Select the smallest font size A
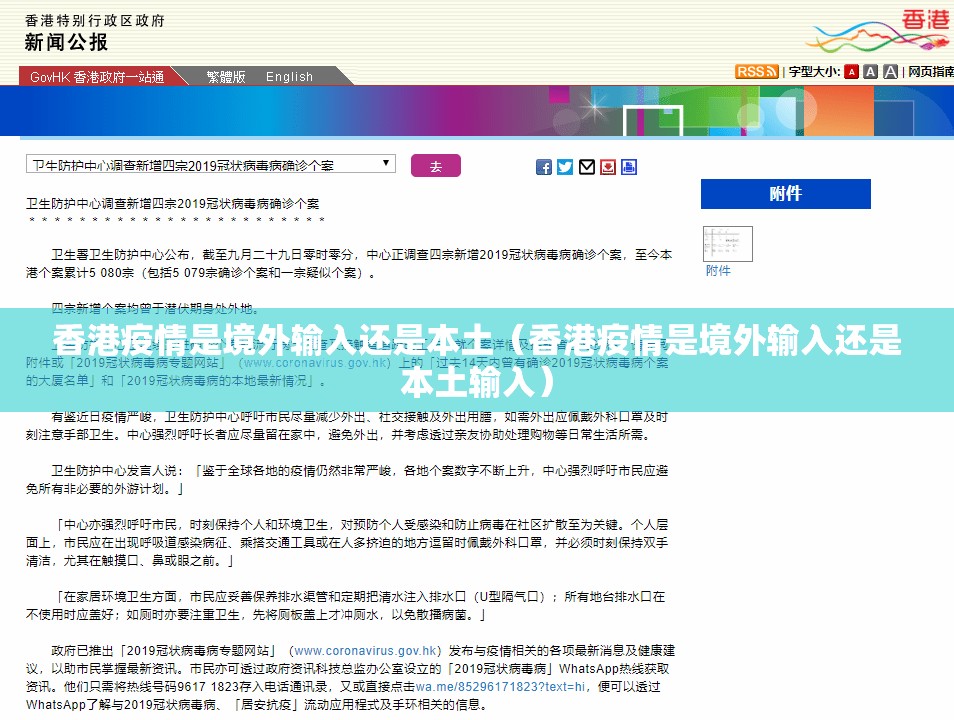Image resolution: width=954 pixels, height=720 pixels. [852, 72]
